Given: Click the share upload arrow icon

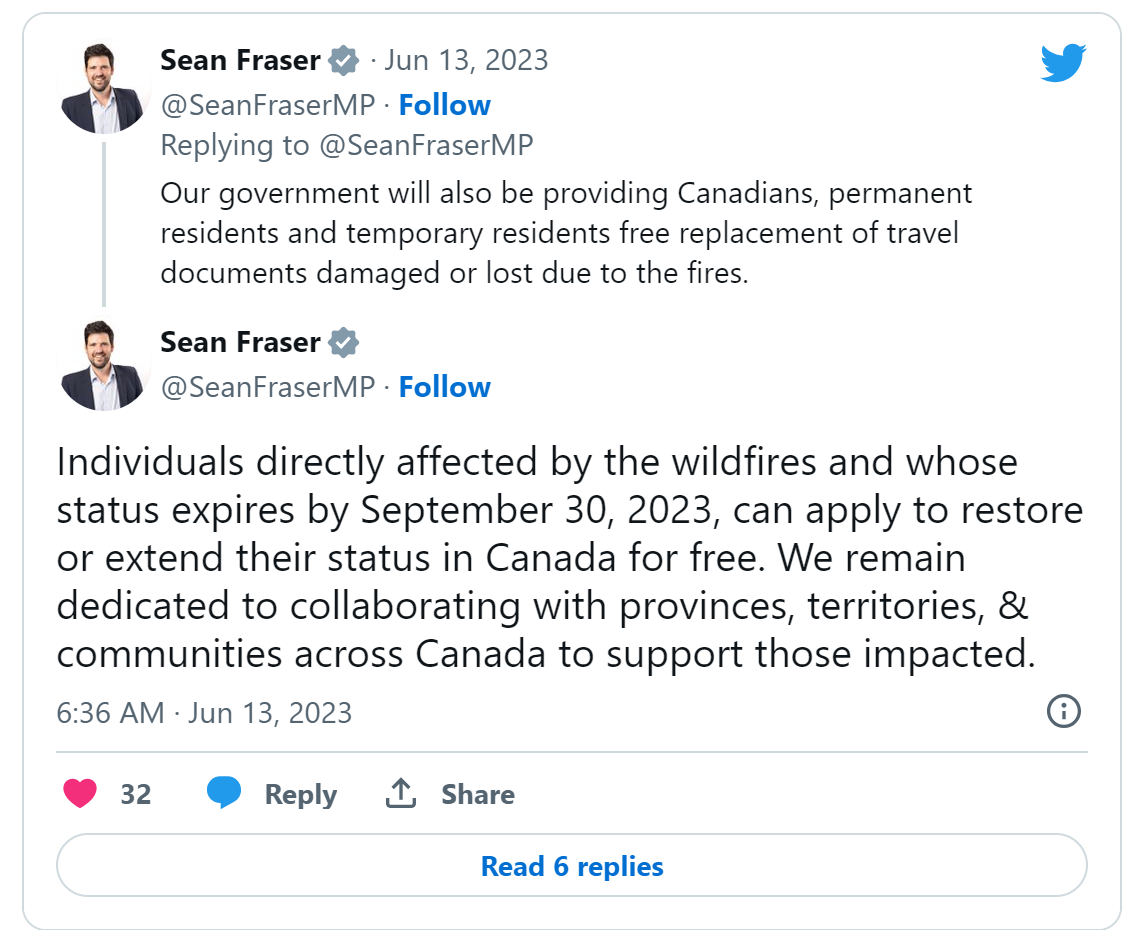Looking at the screenshot, I should (x=400, y=794).
